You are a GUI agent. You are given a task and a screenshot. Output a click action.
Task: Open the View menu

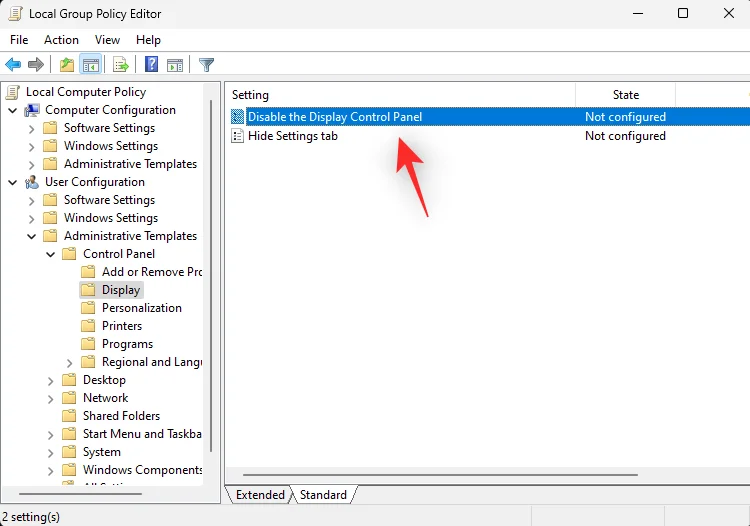pos(107,40)
